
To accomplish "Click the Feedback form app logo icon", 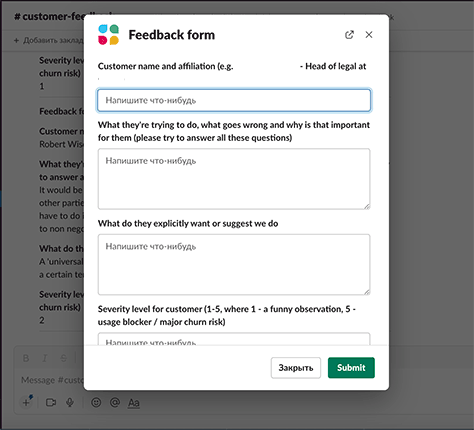I will [108, 35].
